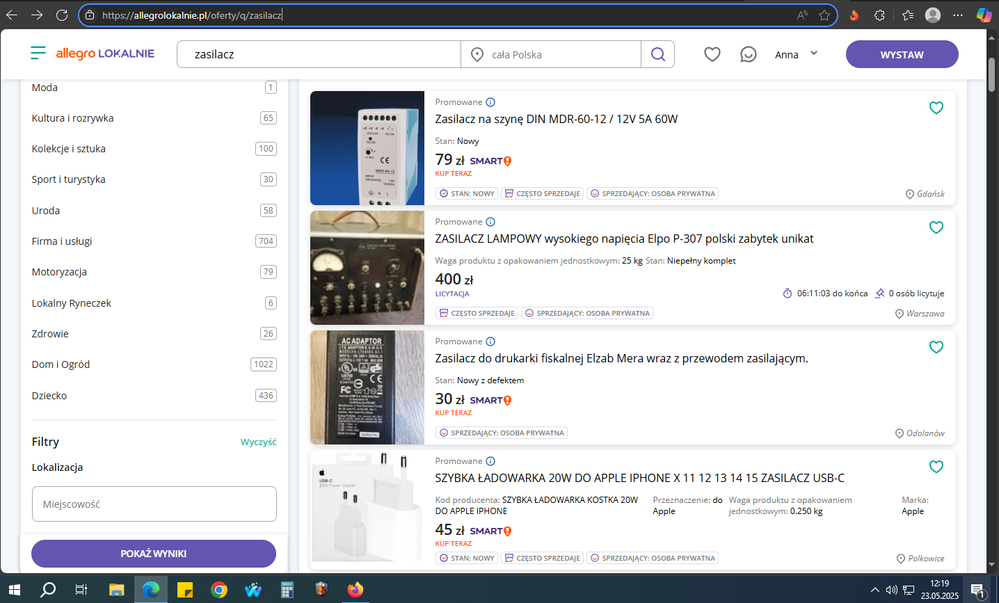Select the Dom i Ogród category

[x=59, y=364]
